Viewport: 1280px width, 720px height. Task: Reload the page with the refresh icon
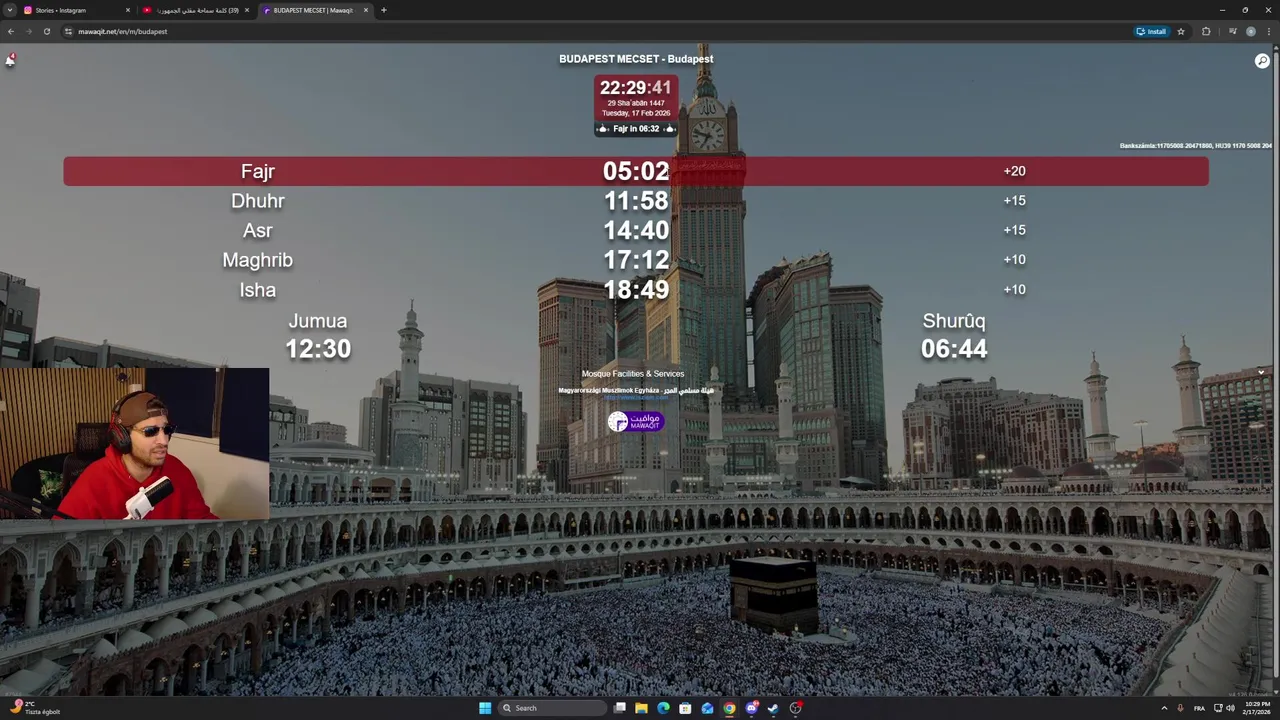point(46,31)
